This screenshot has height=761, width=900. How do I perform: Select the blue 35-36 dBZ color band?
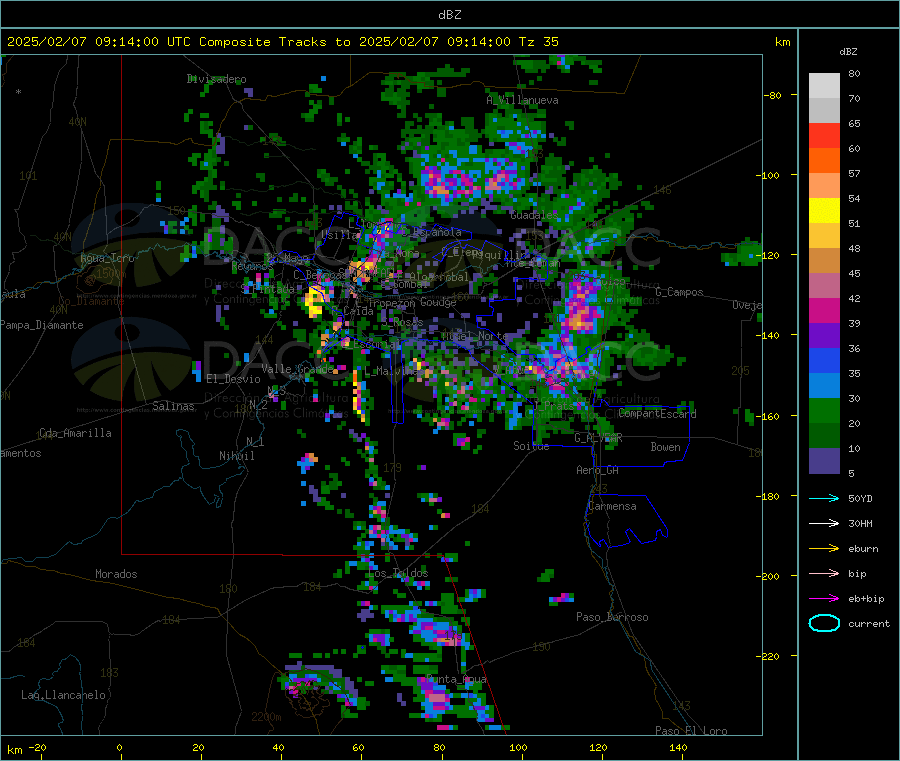(824, 360)
